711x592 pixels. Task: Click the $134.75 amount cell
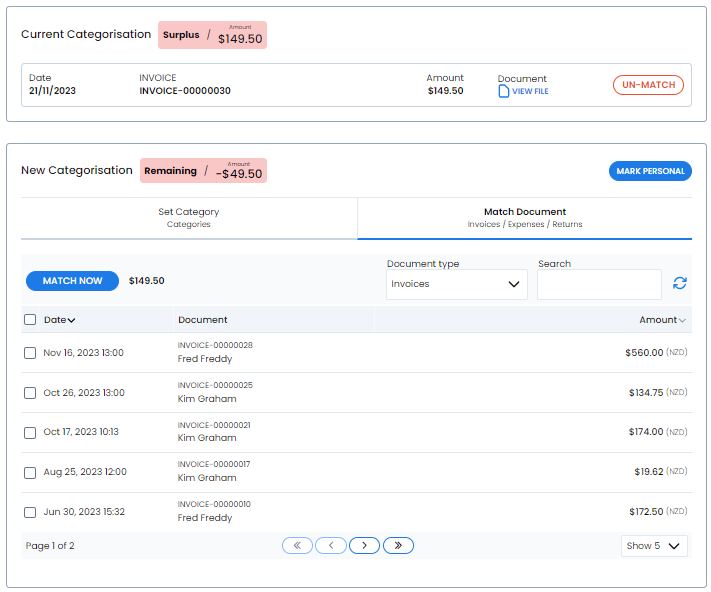tap(646, 392)
